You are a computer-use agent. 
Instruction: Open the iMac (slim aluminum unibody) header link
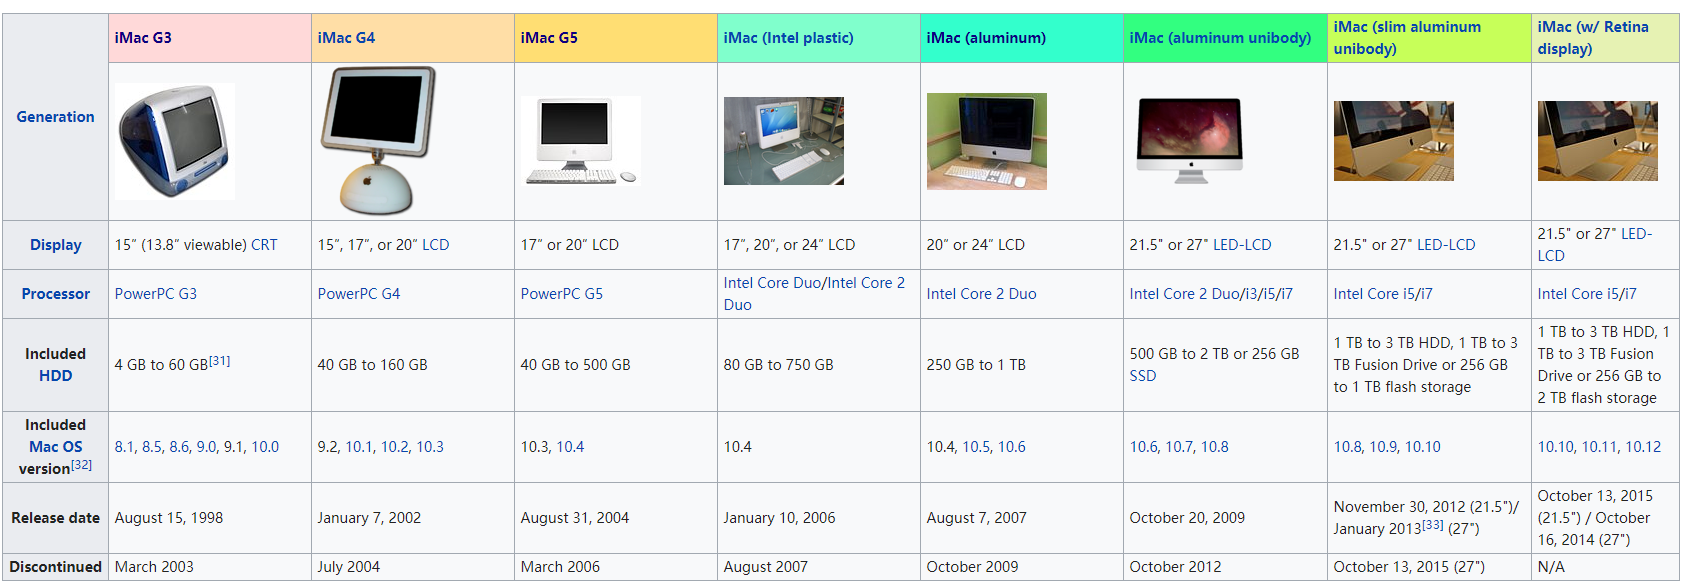point(1407,38)
